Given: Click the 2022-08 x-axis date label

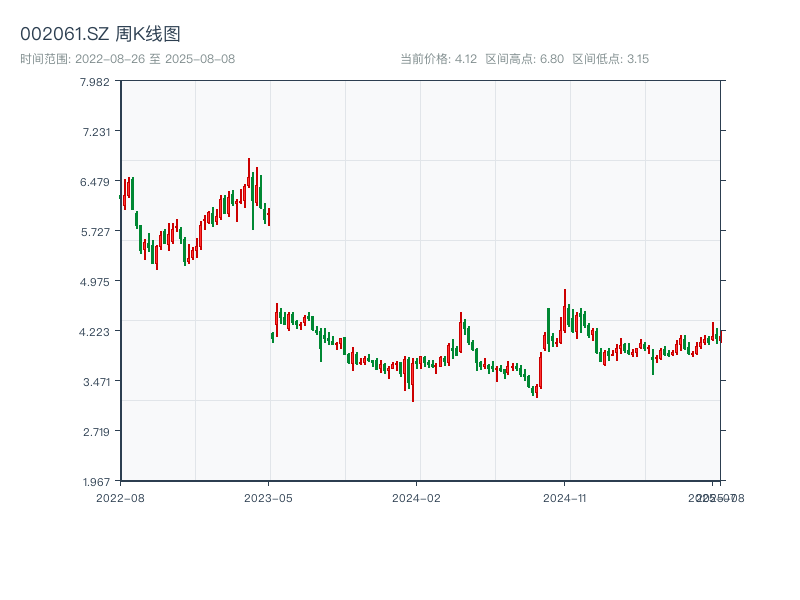Looking at the screenshot, I should (x=120, y=497).
